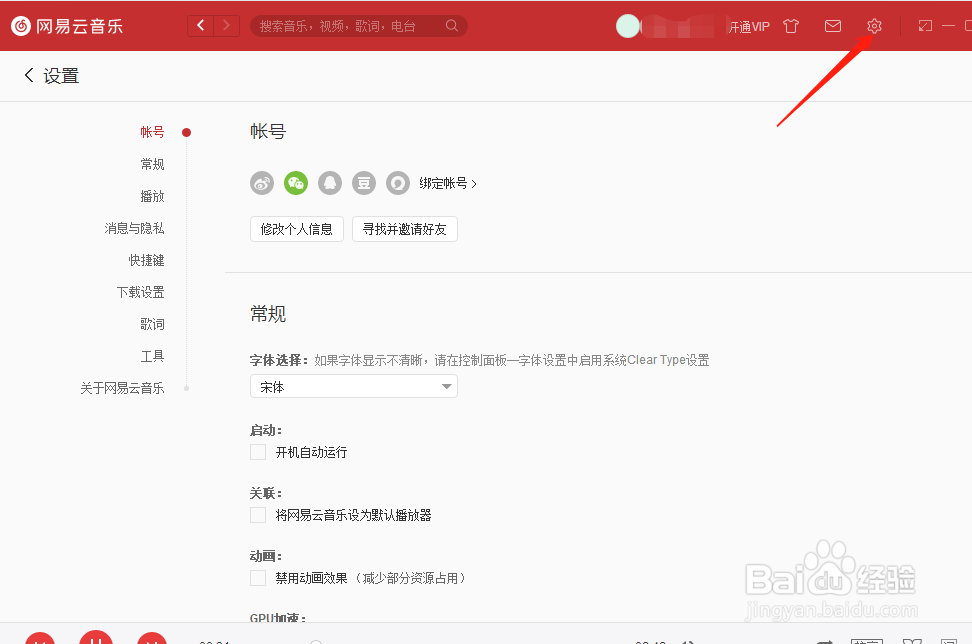Go forward with the header forward arrow
The height and width of the screenshot is (644, 972).
point(226,25)
